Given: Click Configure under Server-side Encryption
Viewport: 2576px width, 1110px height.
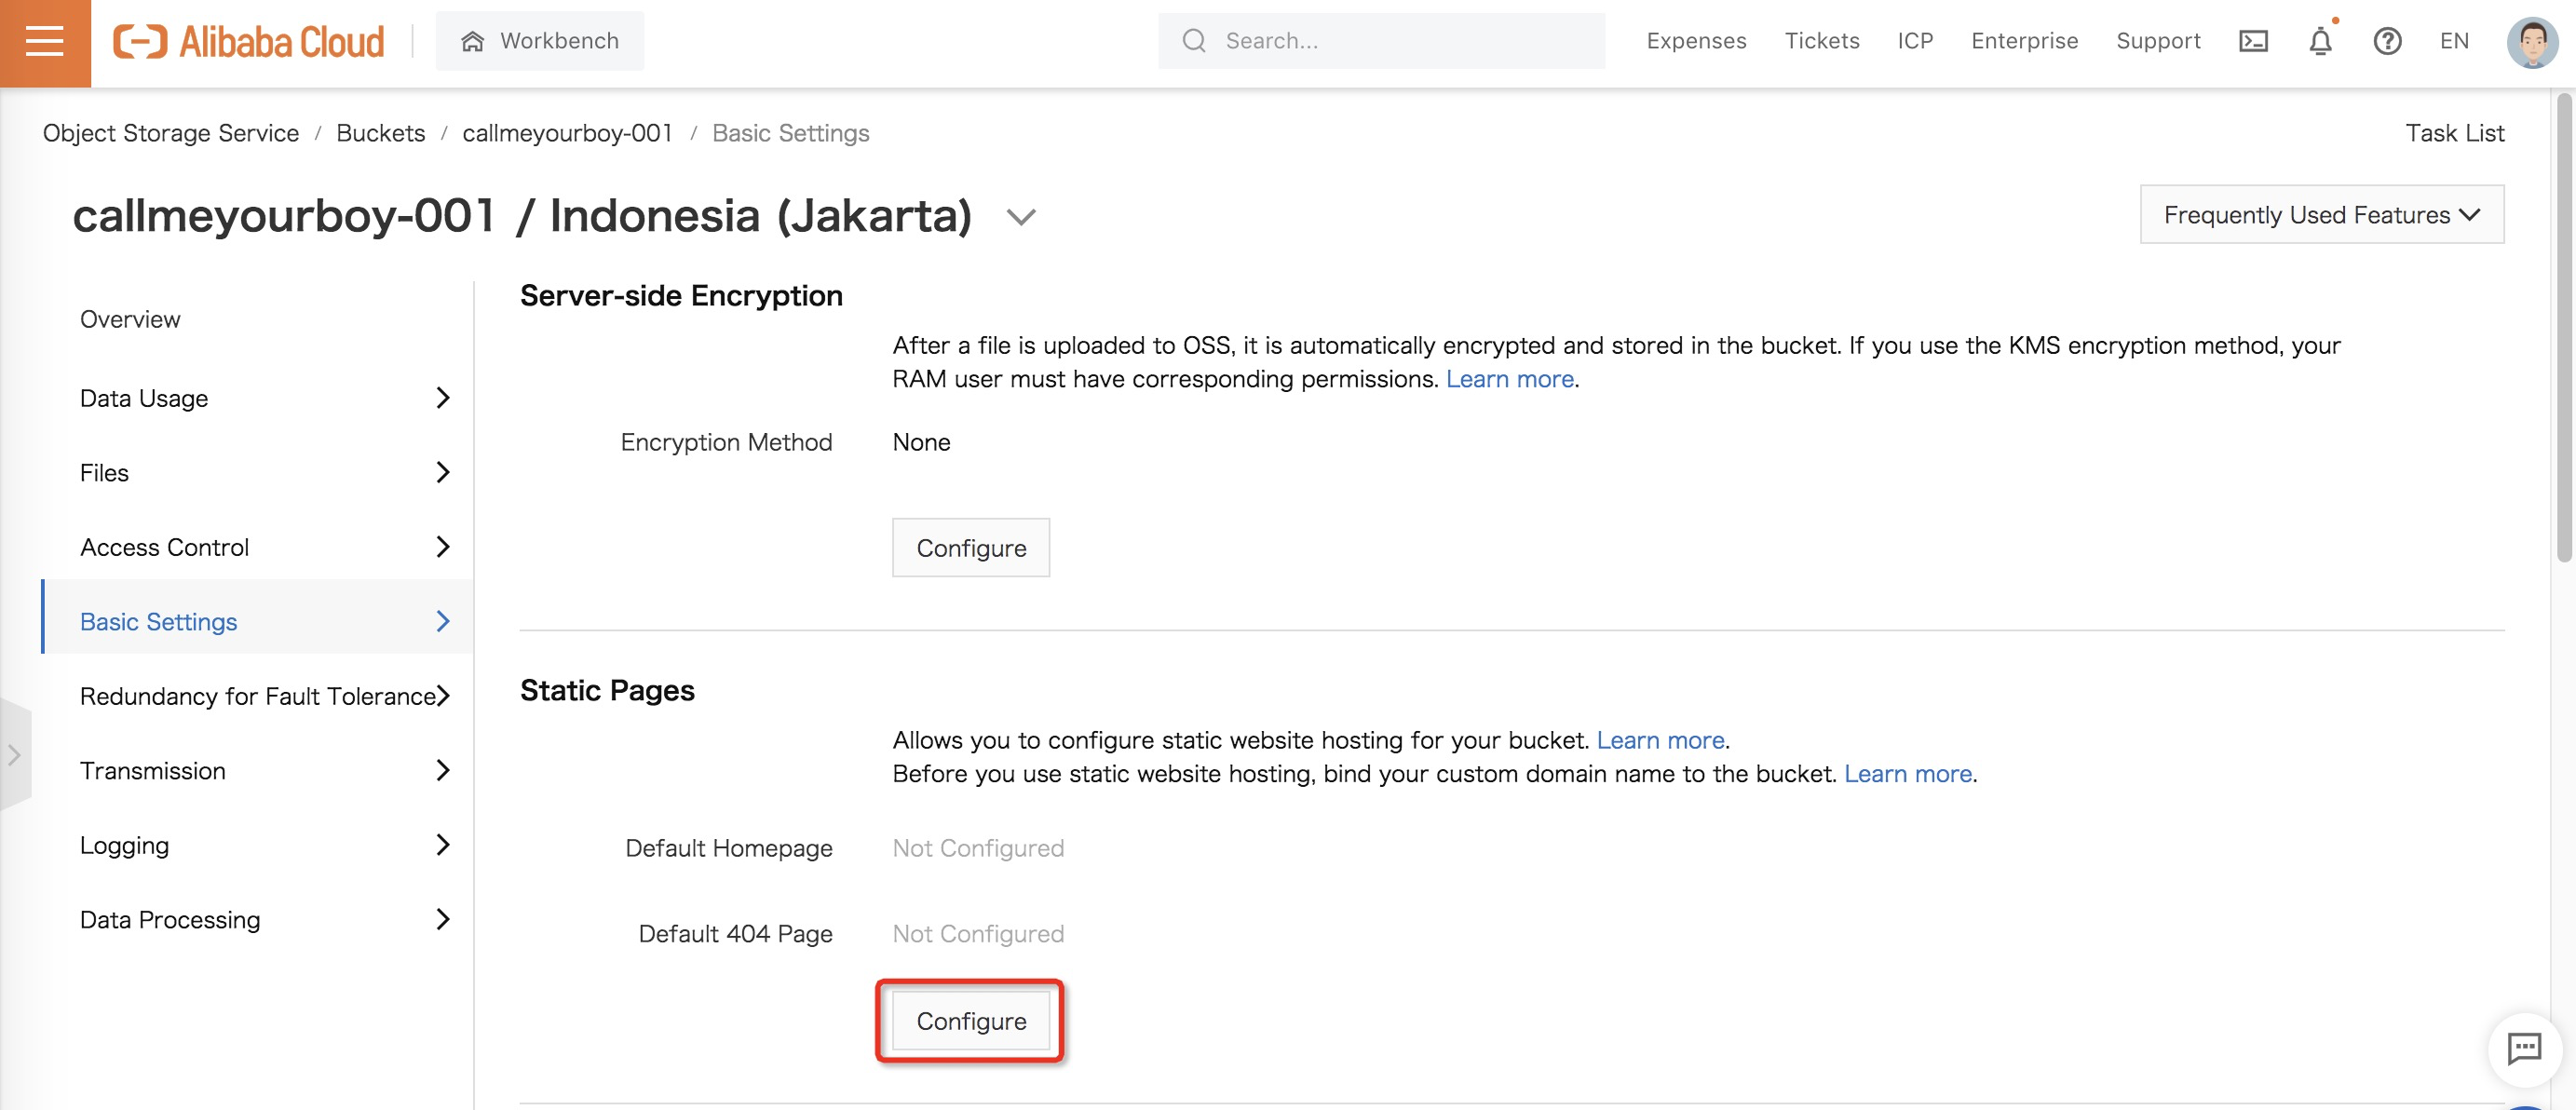Looking at the screenshot, I should (x=970, y=548).
